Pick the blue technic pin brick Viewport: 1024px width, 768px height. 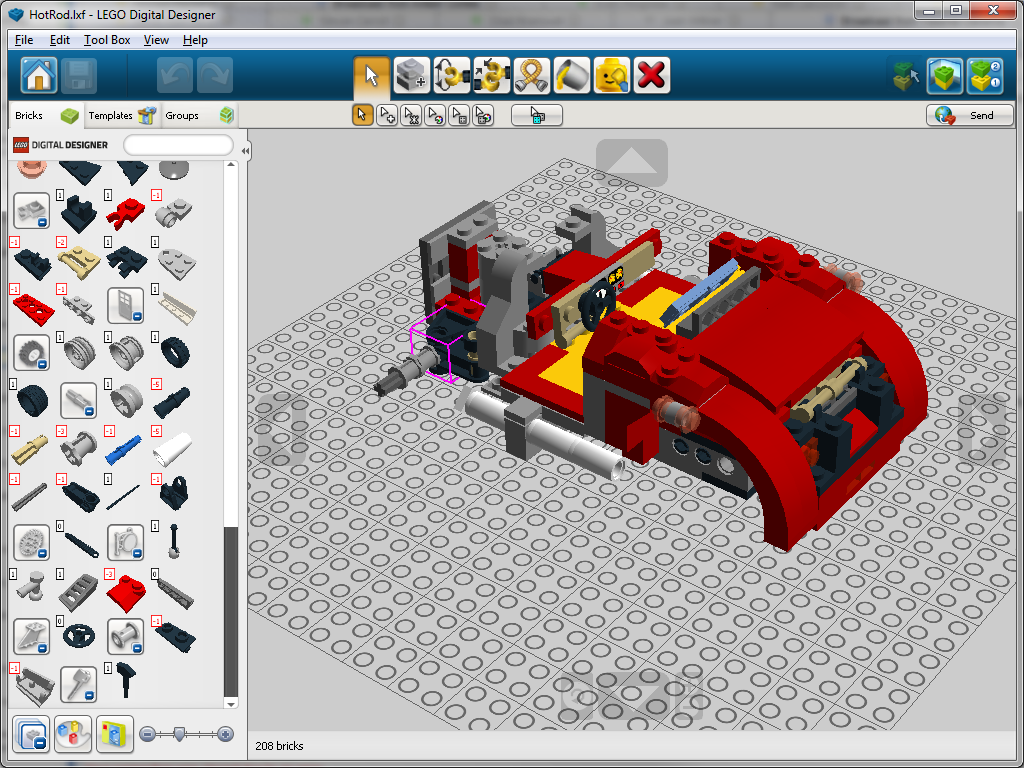[x=123, y=449]
